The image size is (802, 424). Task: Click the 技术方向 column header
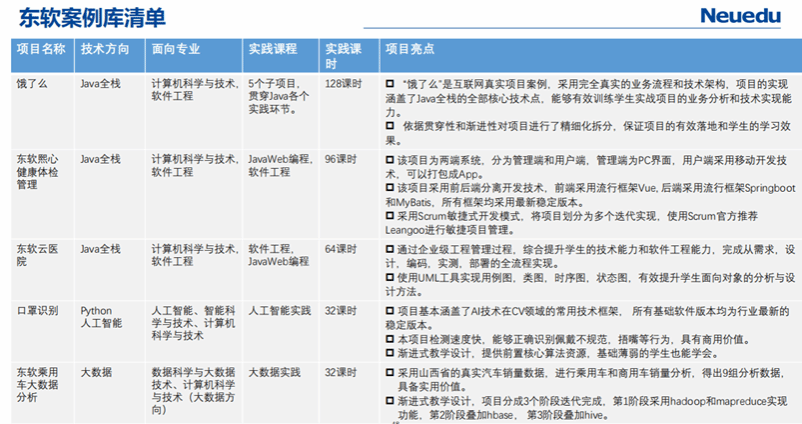(105, 49)
